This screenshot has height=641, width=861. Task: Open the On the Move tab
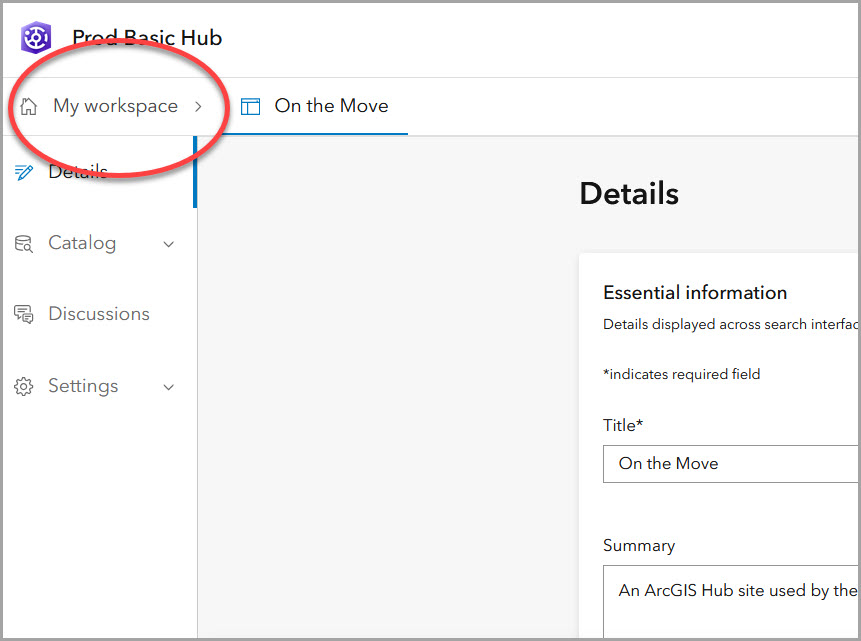331,106
